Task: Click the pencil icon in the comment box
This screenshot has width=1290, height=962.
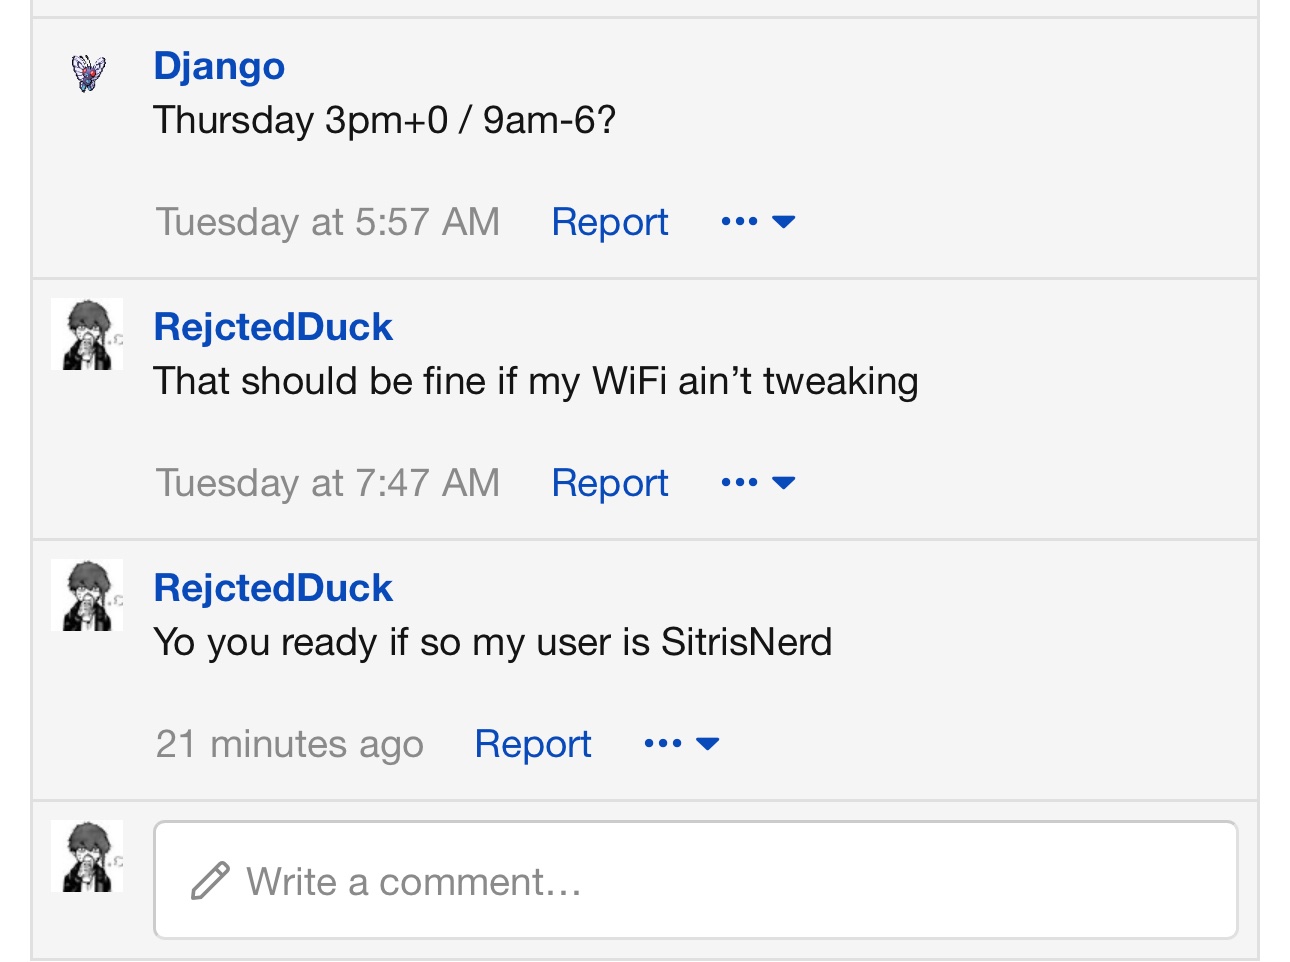Action: coord(210,882)
